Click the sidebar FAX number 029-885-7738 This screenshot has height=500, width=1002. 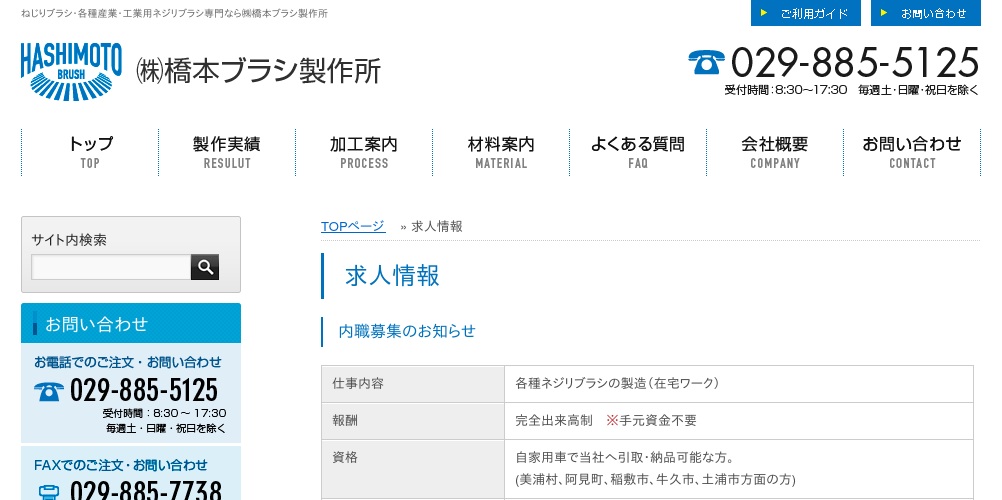(145, 491)
